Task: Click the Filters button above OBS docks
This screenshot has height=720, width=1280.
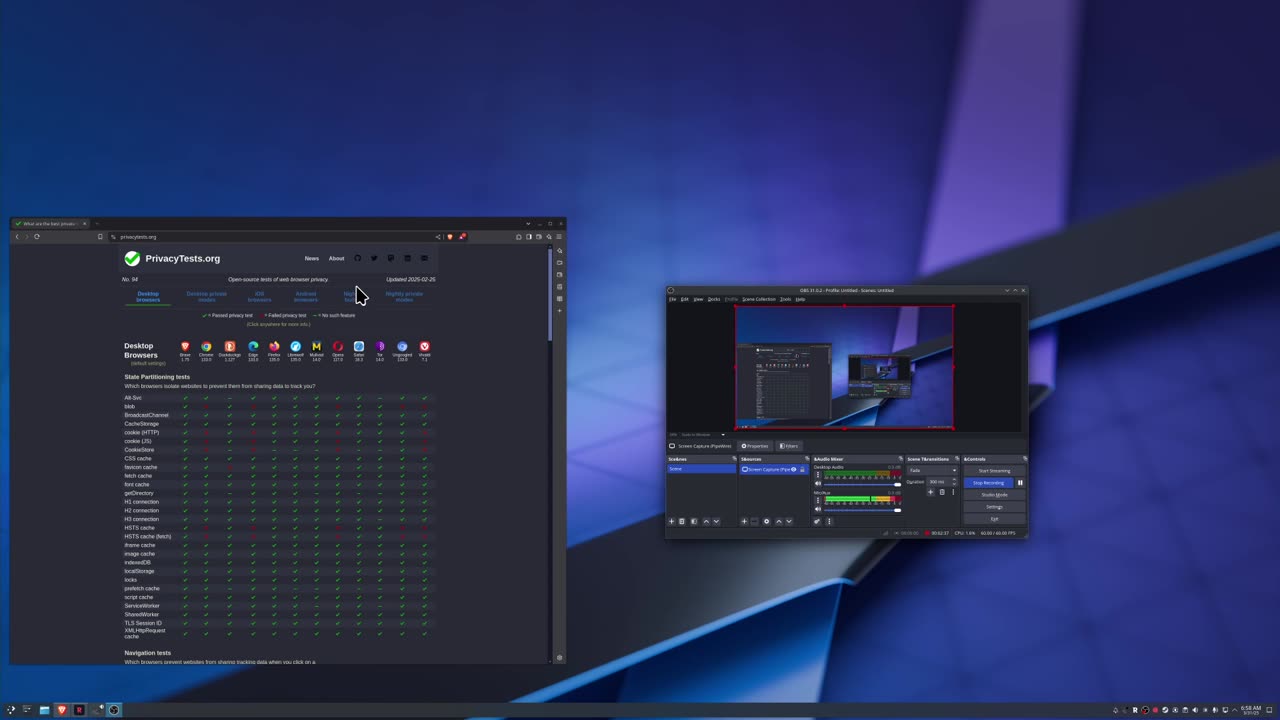Action: (x=789, y=446)
